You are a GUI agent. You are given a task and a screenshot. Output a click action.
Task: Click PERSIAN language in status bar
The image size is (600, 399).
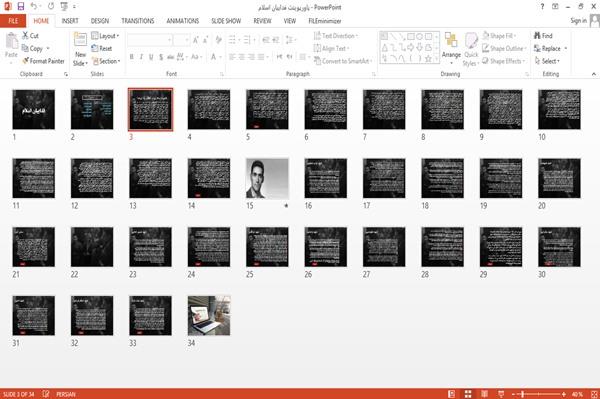[66, 394]
